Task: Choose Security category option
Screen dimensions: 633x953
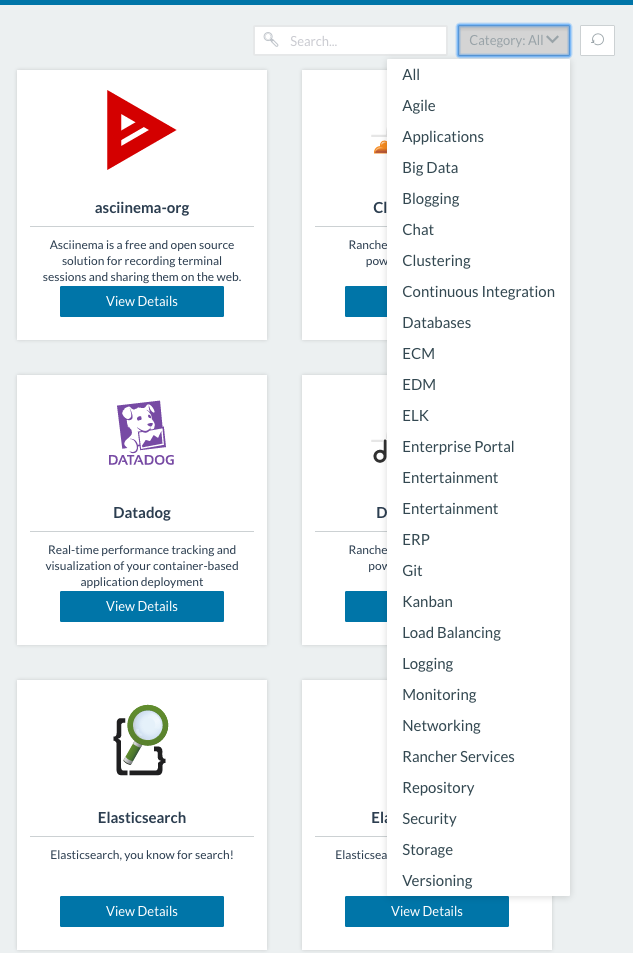Action: pos(429,819)
